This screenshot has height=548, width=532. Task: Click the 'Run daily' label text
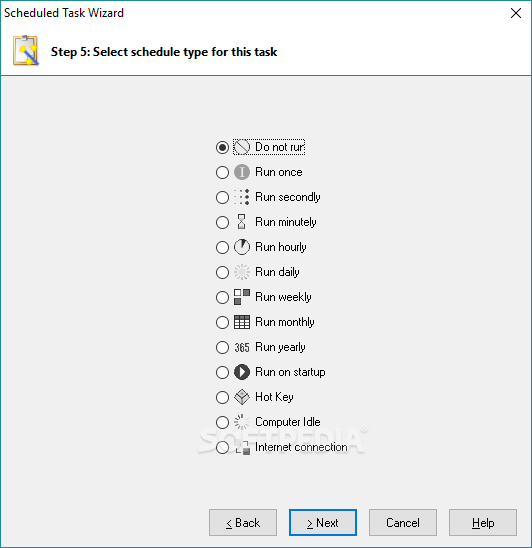coord(277,272)
